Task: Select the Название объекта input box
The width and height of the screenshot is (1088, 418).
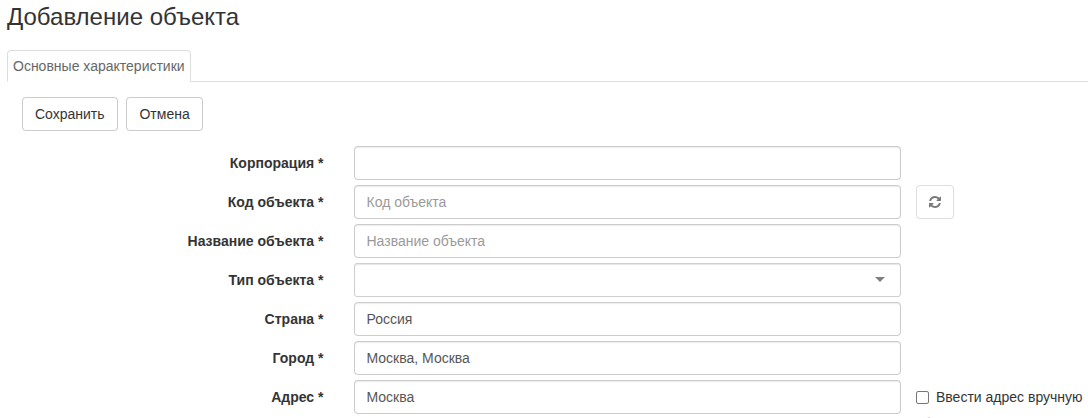Action: pos(627,241)
